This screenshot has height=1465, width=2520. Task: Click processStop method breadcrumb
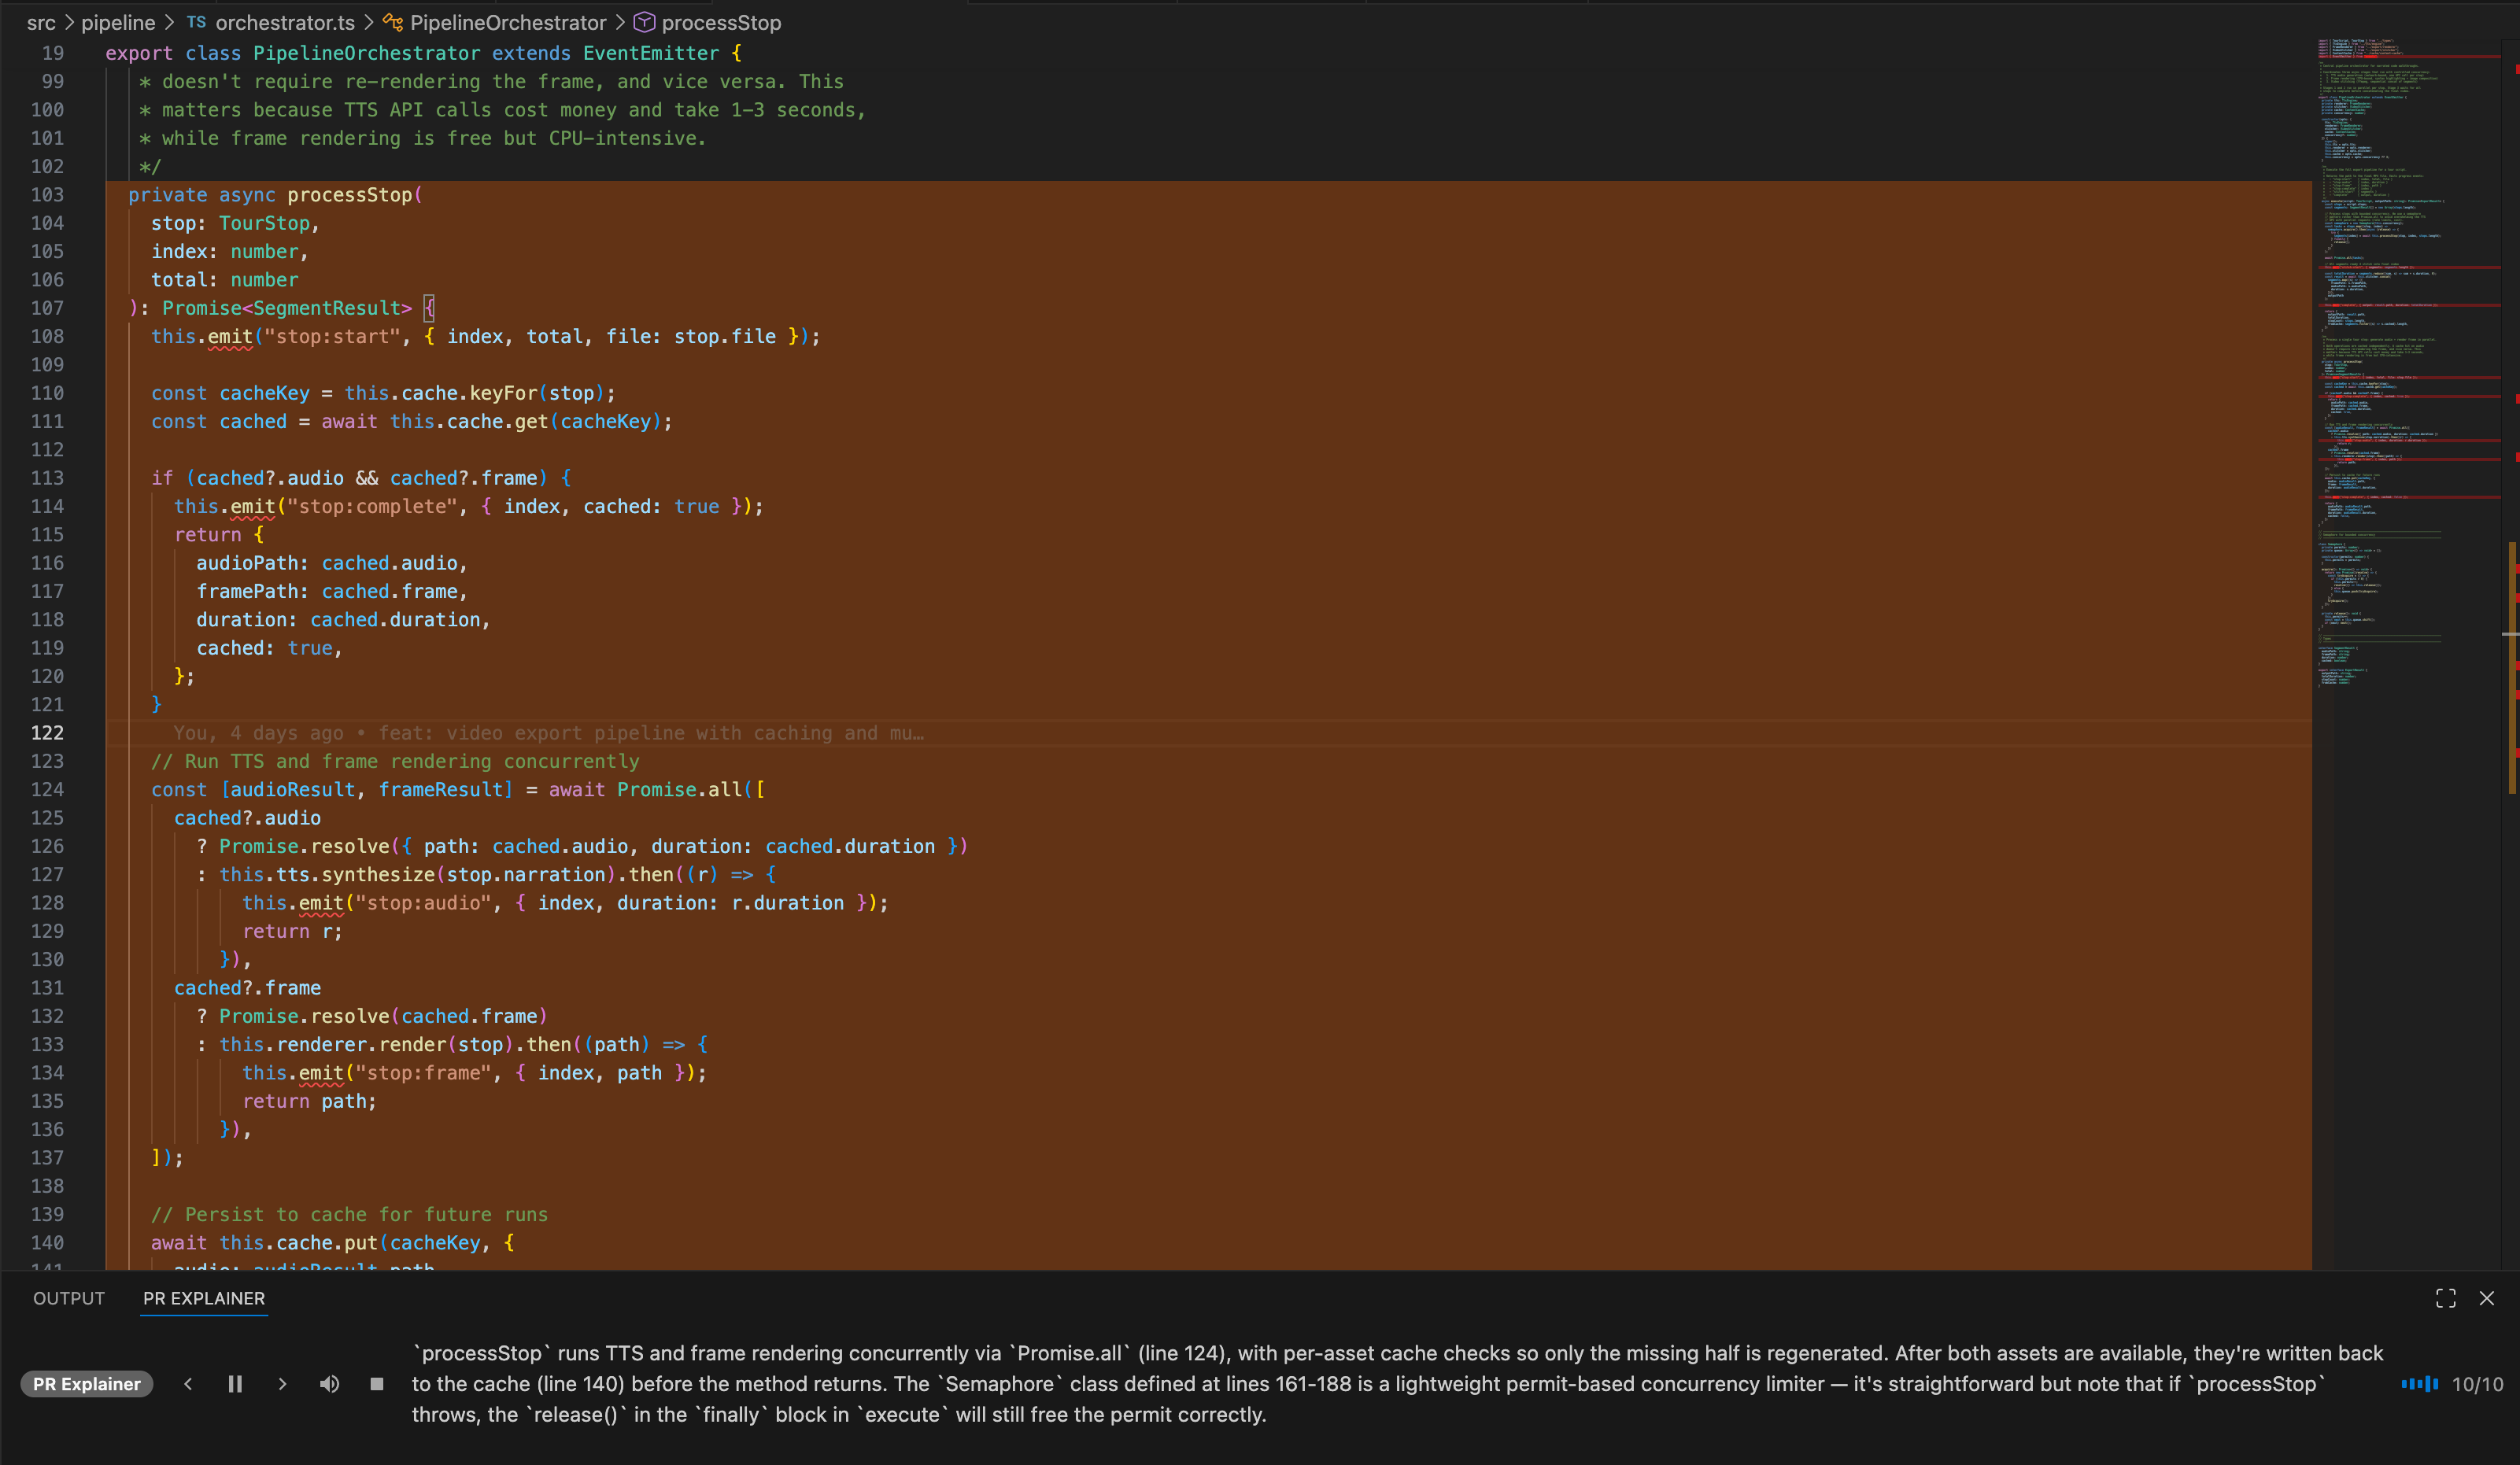tap(720, 22)
